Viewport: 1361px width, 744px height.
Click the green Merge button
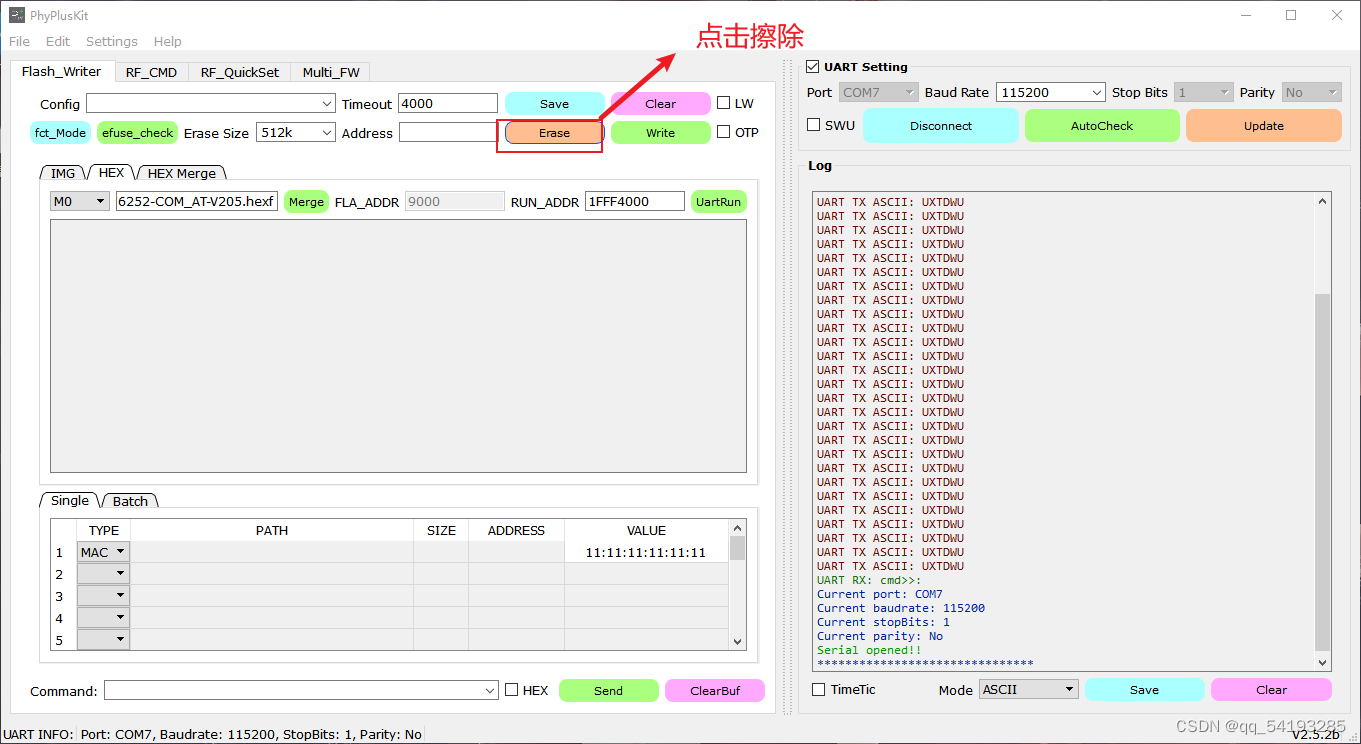point(306,202)
